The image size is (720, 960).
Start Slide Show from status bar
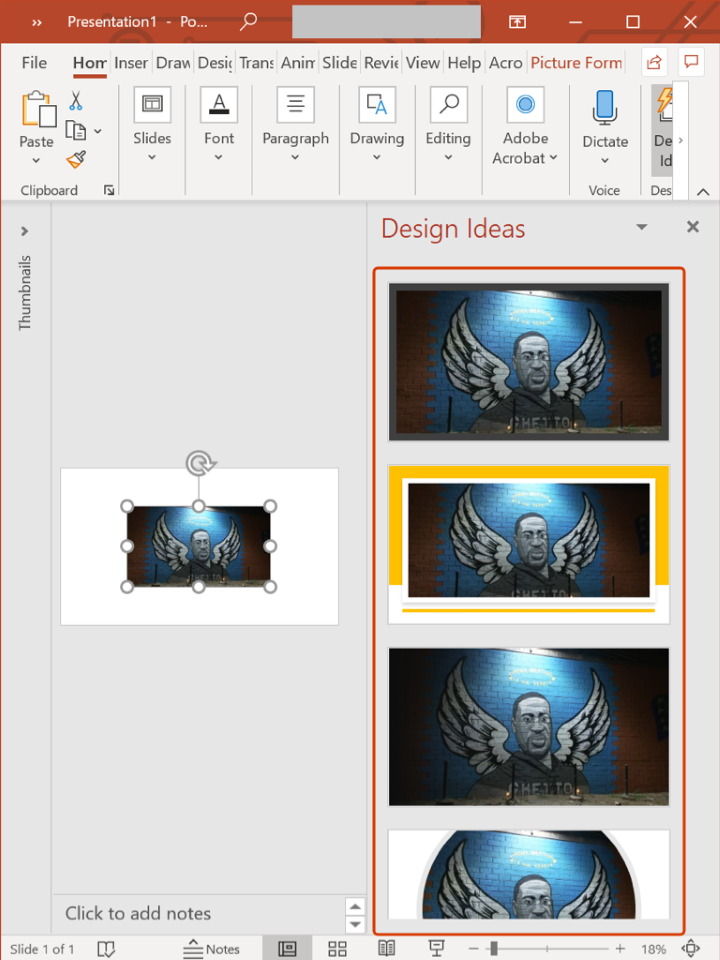[436, 949]
